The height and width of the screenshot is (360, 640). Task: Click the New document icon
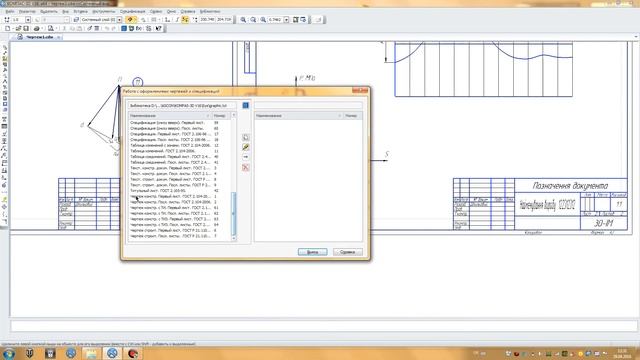click(7, 28)
